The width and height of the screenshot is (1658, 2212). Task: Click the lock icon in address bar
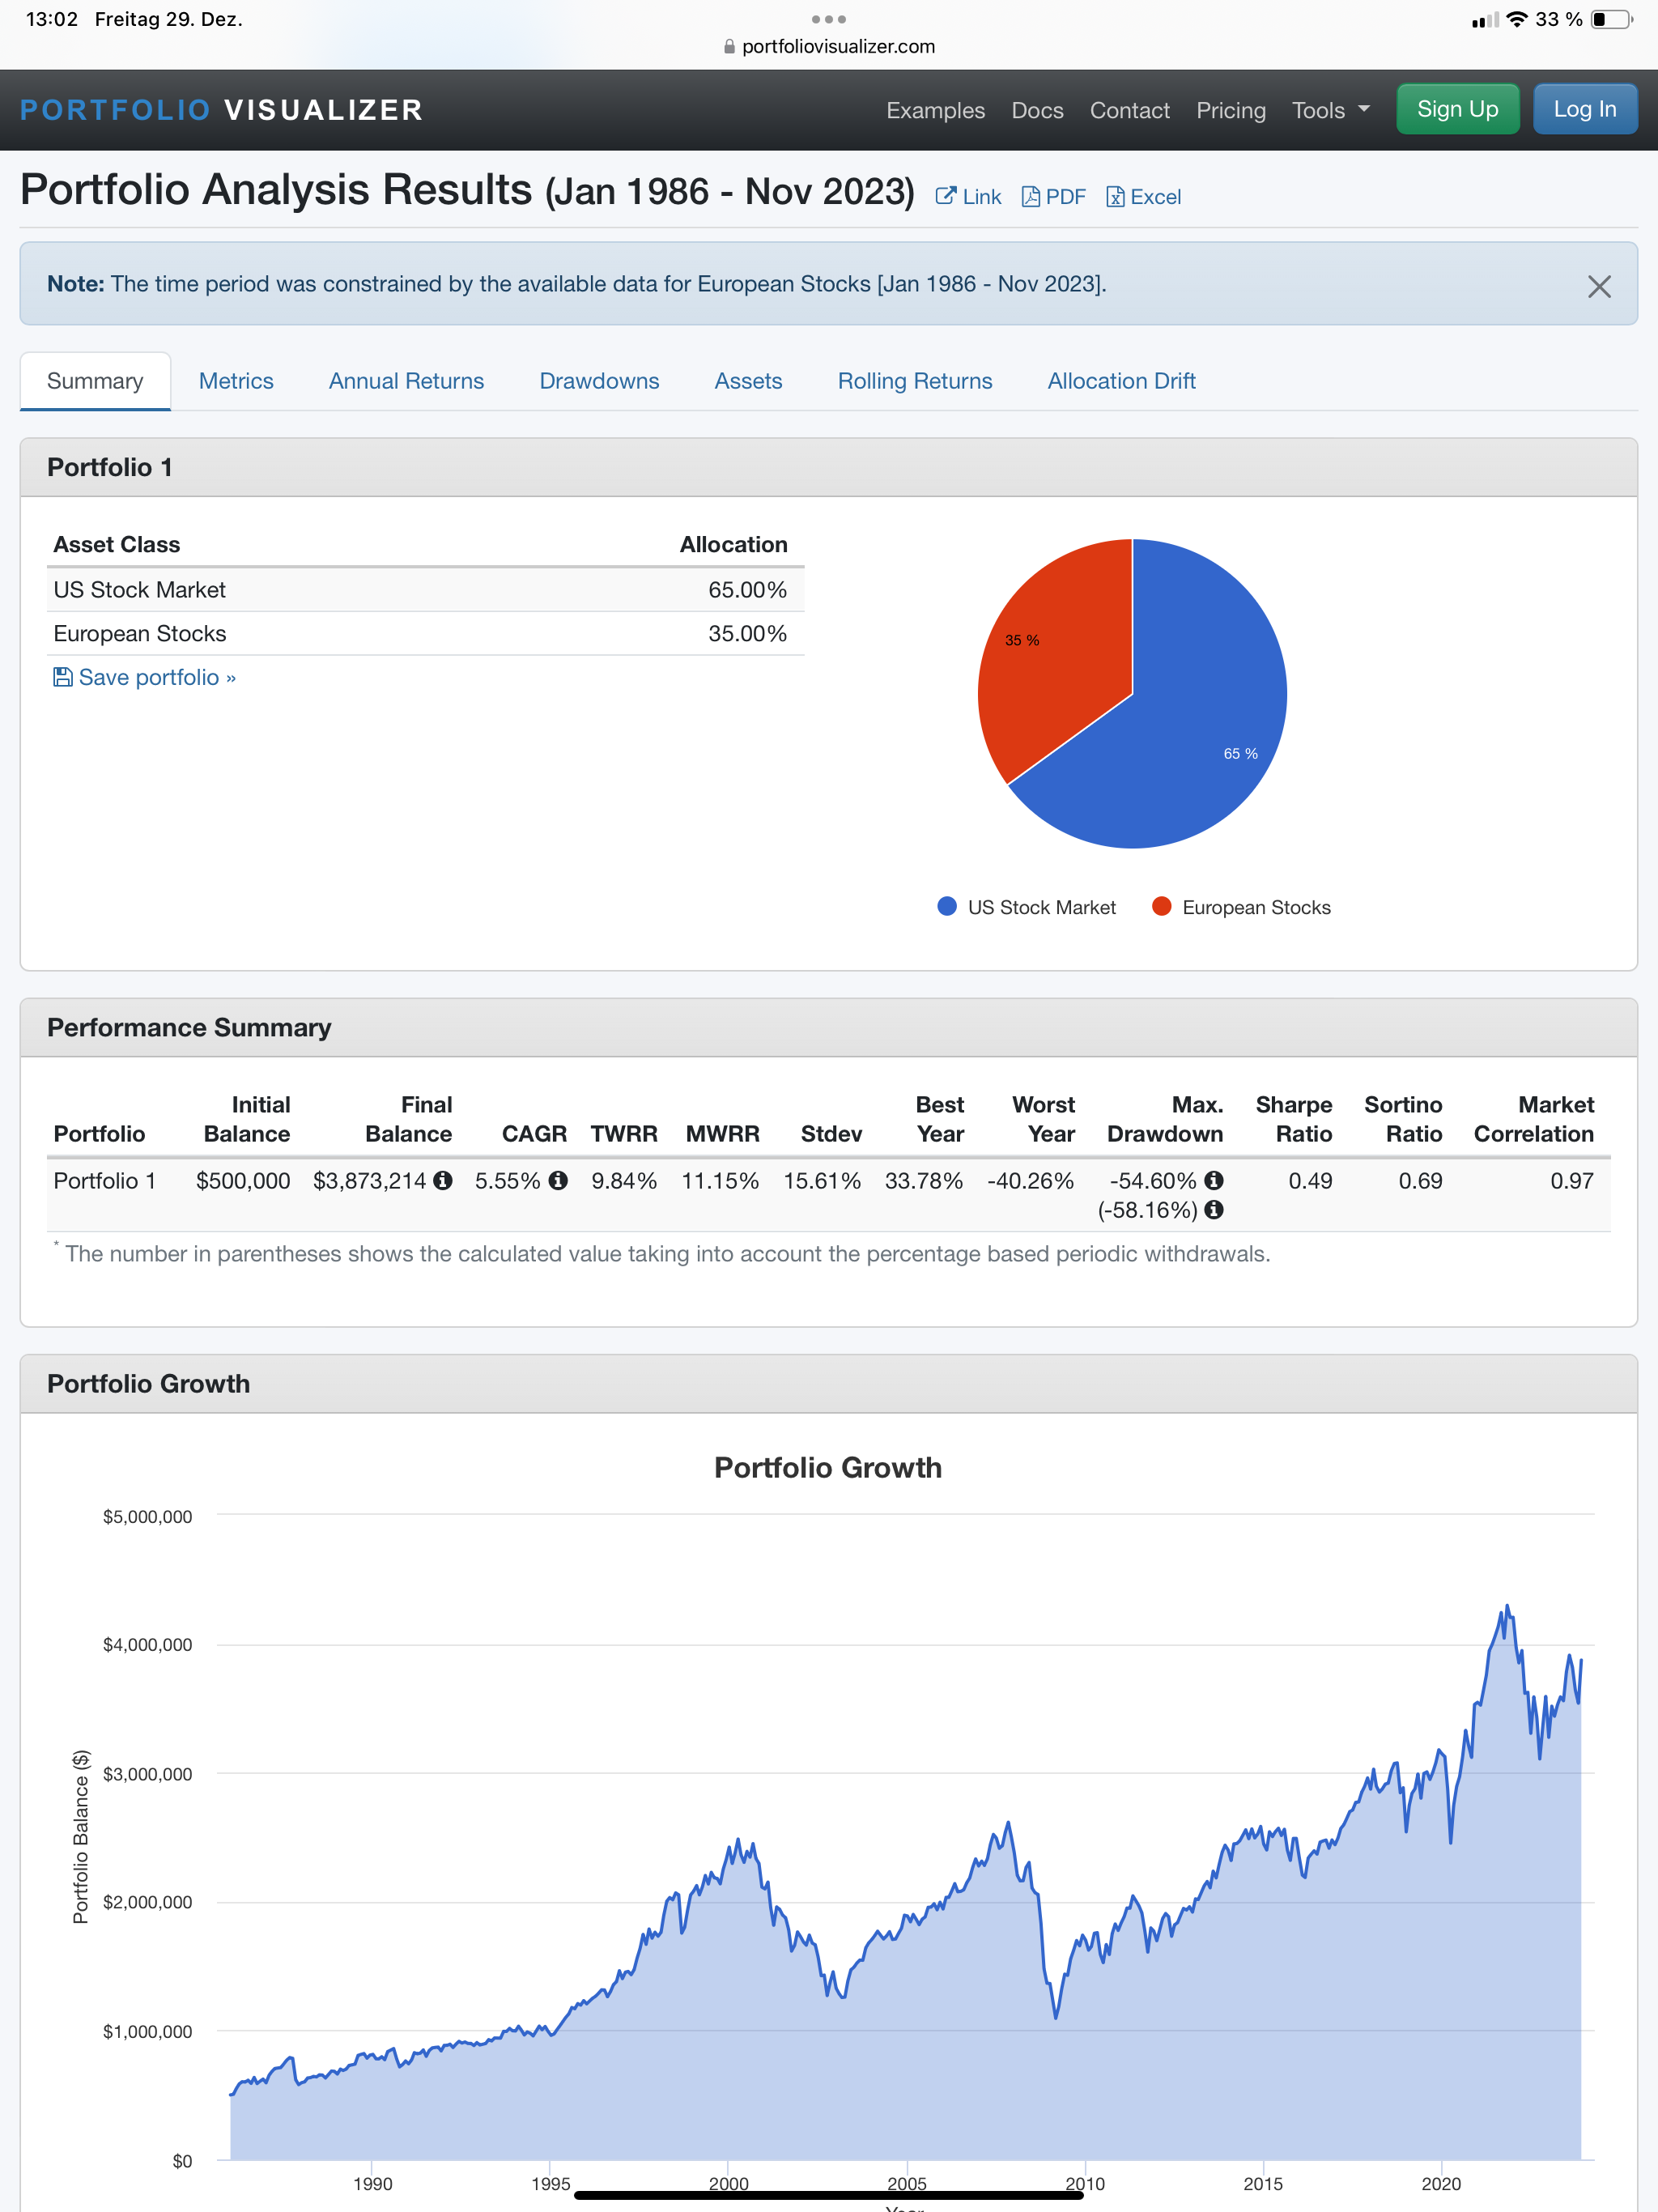pyautogui.click(x=729, y=47)
